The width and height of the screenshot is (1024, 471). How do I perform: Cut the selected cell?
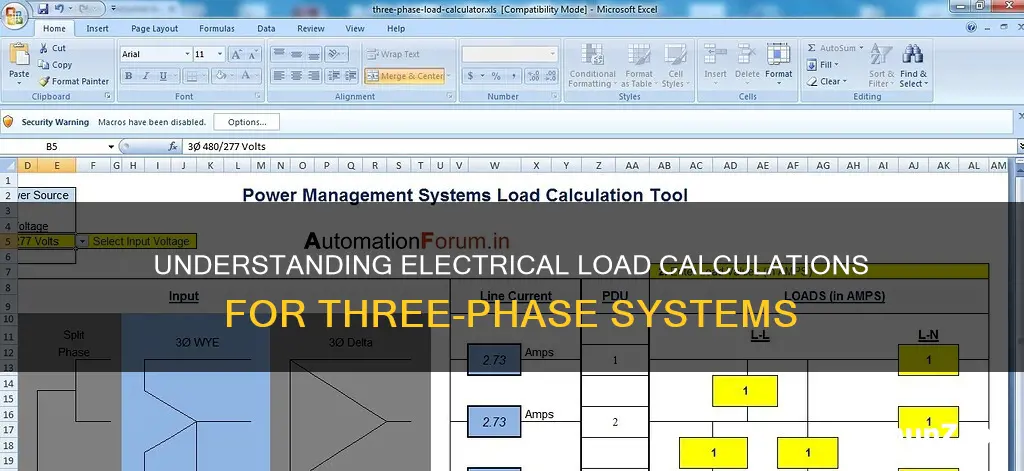52,48
